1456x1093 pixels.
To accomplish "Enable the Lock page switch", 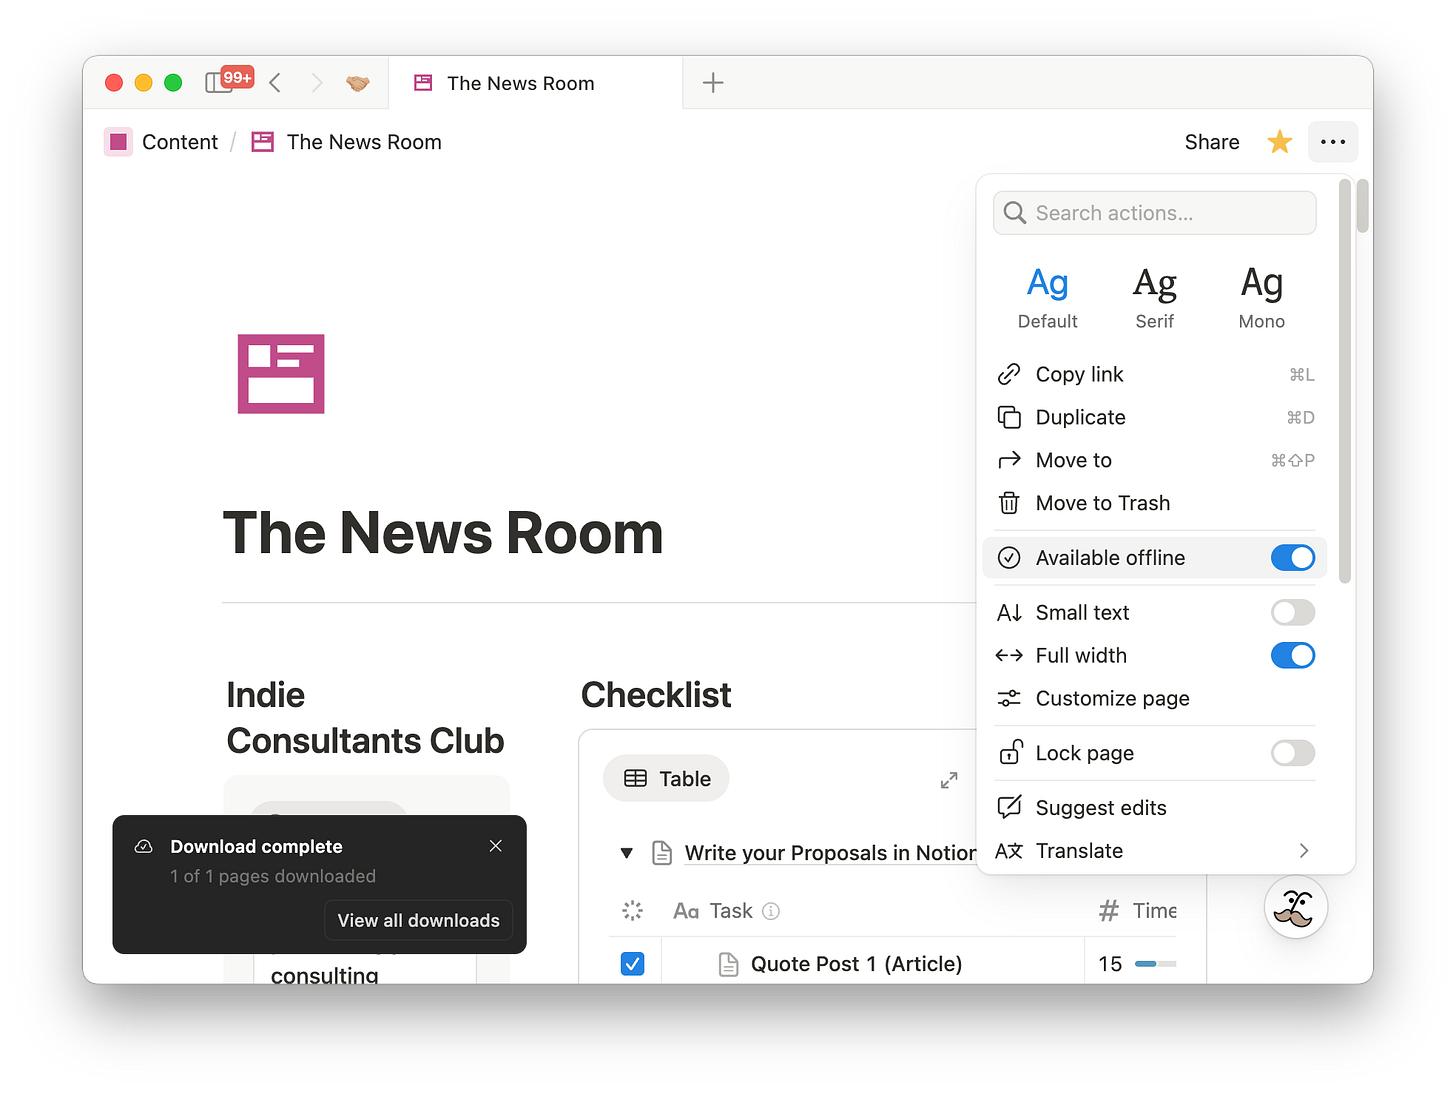I will [x=1293, y=753].
